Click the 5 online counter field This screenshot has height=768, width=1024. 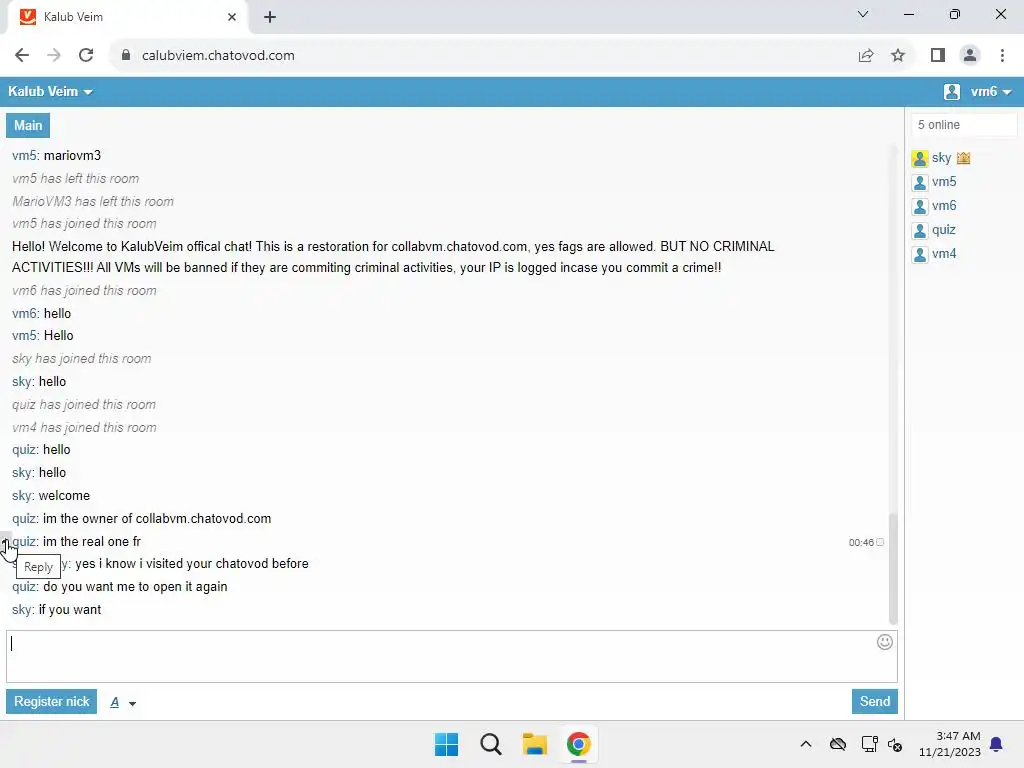click(964, 125)
